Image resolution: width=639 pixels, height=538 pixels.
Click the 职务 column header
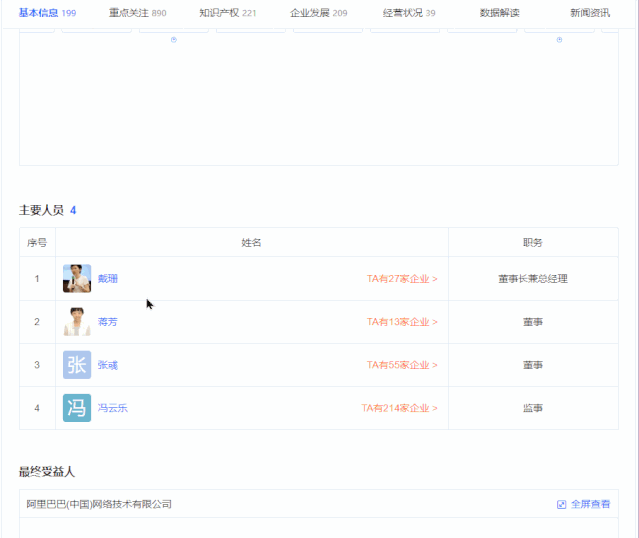tap(533, 243)
